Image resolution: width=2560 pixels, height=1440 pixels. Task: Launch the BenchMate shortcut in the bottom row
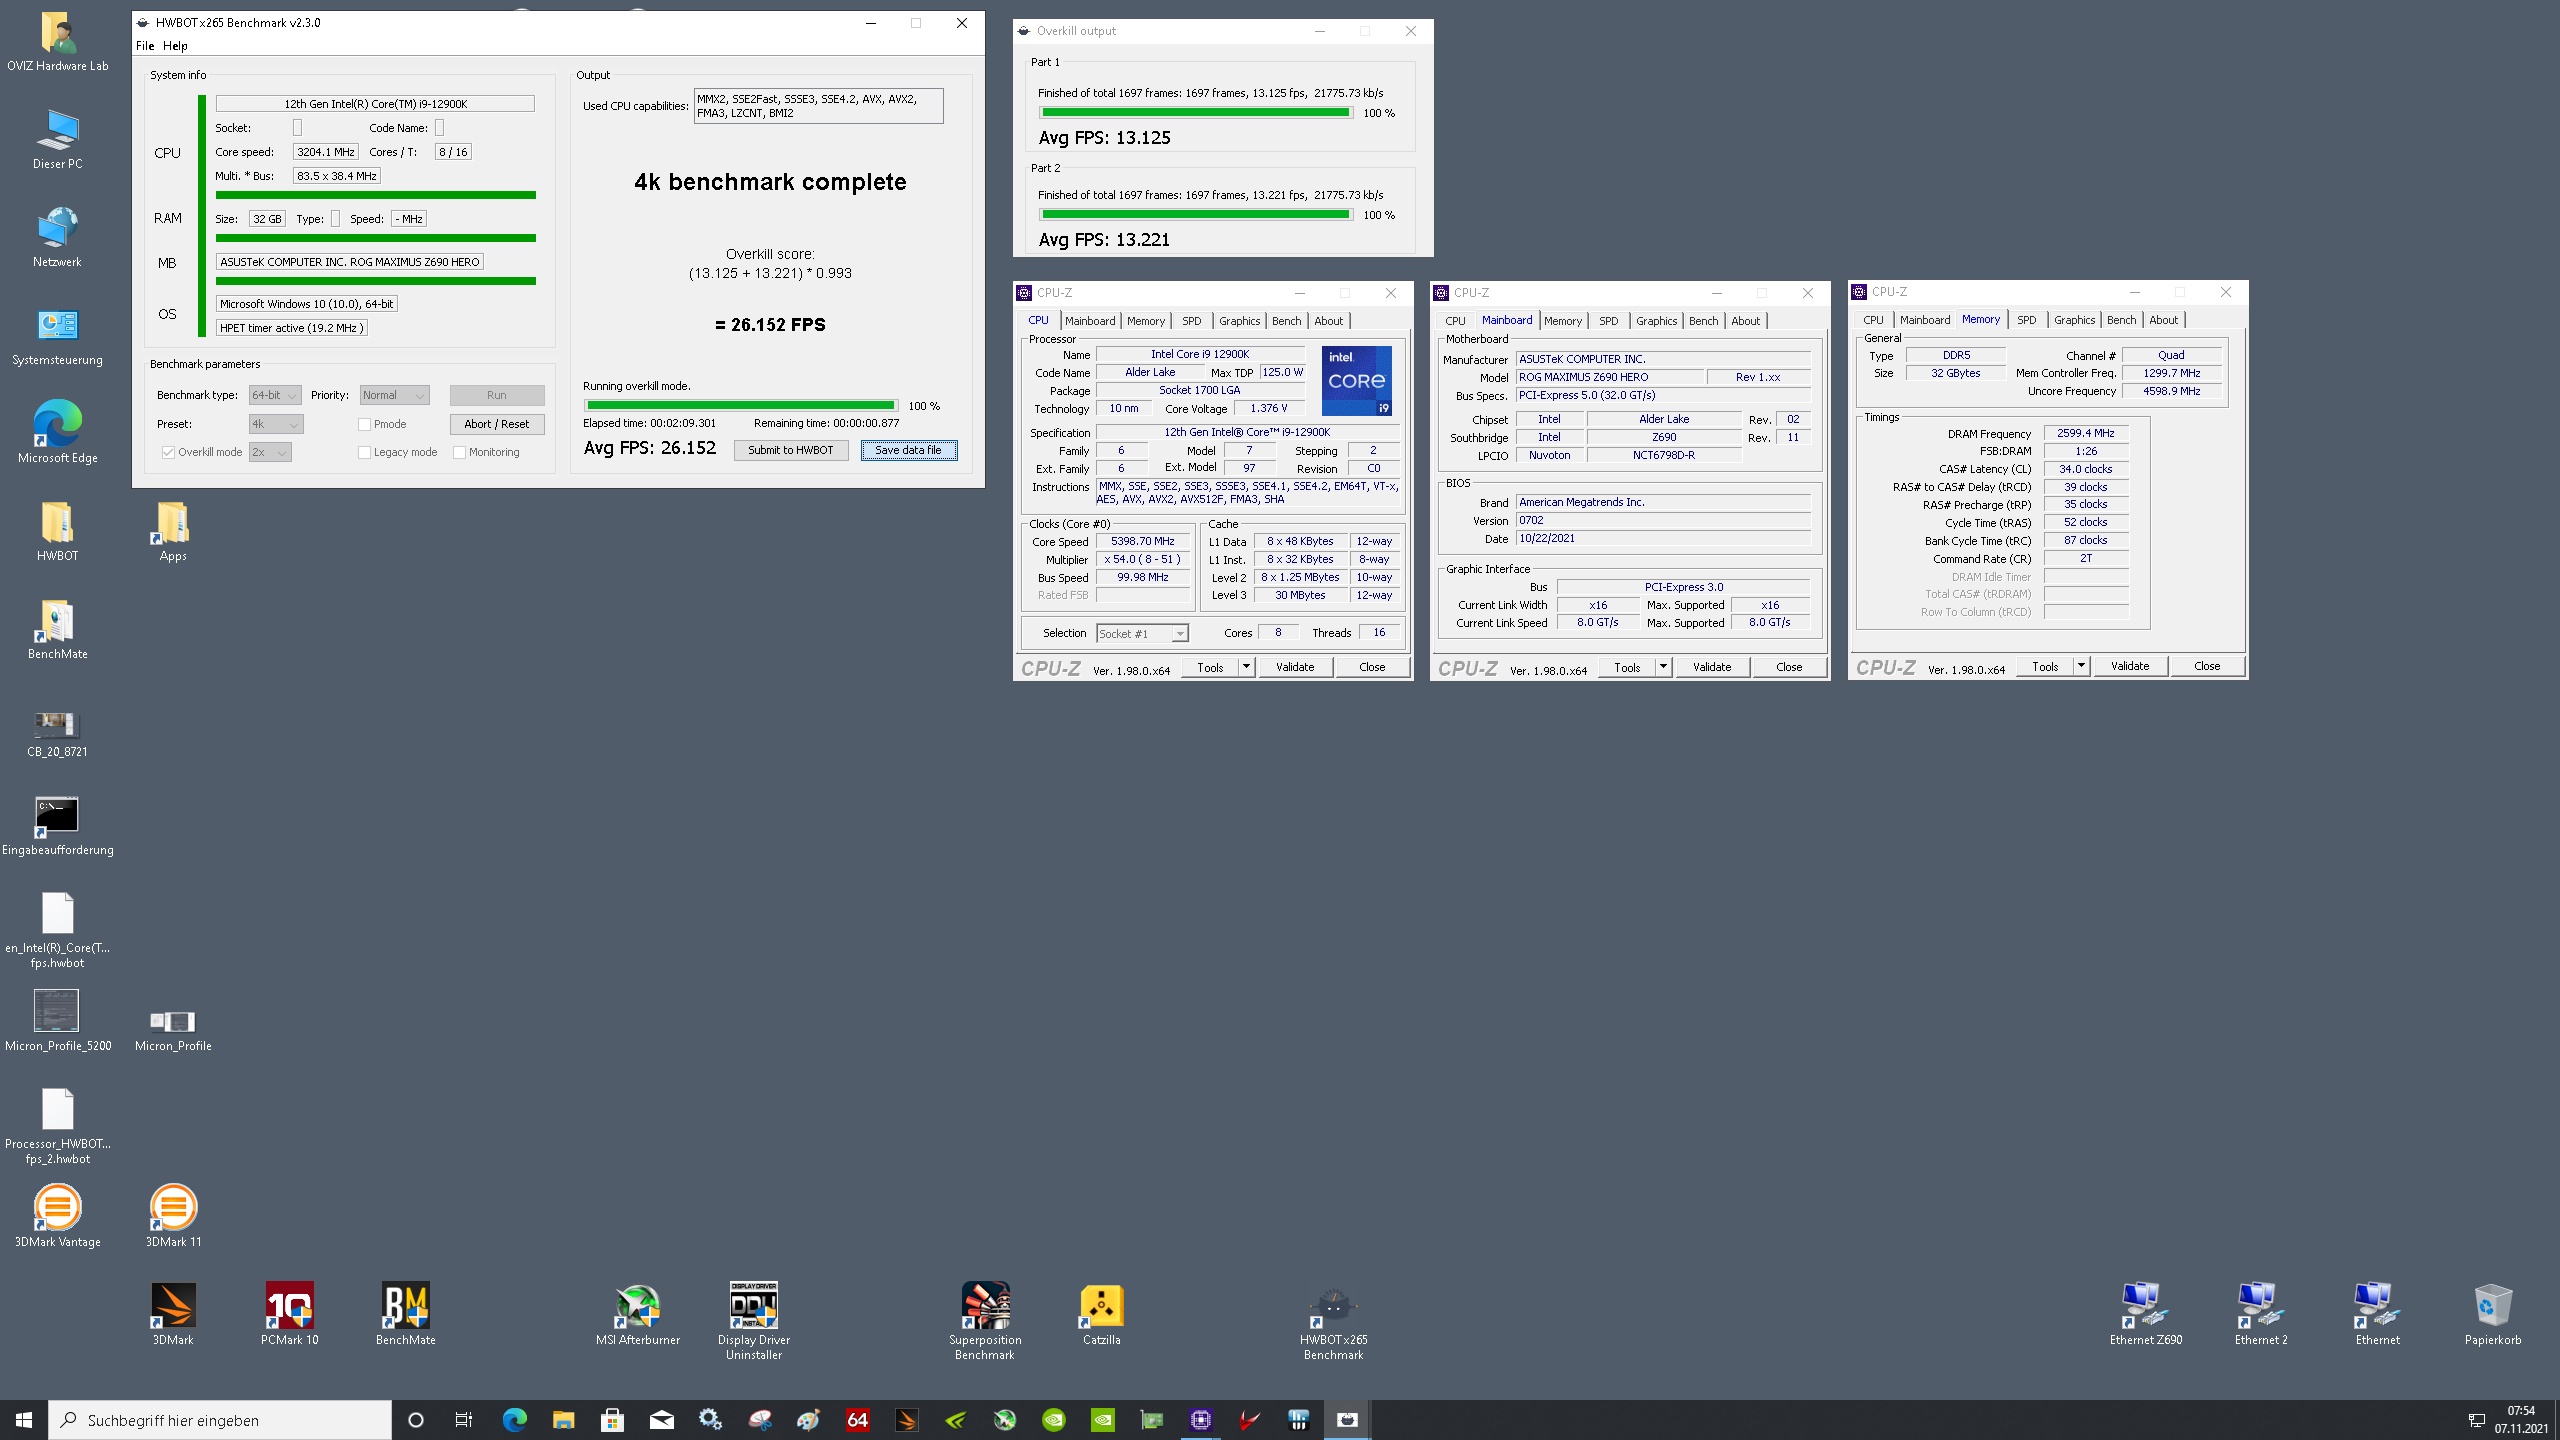[x=406, y=1314]
